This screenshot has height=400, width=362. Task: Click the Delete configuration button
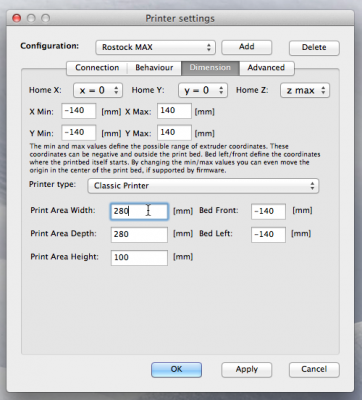pos(314,48)
